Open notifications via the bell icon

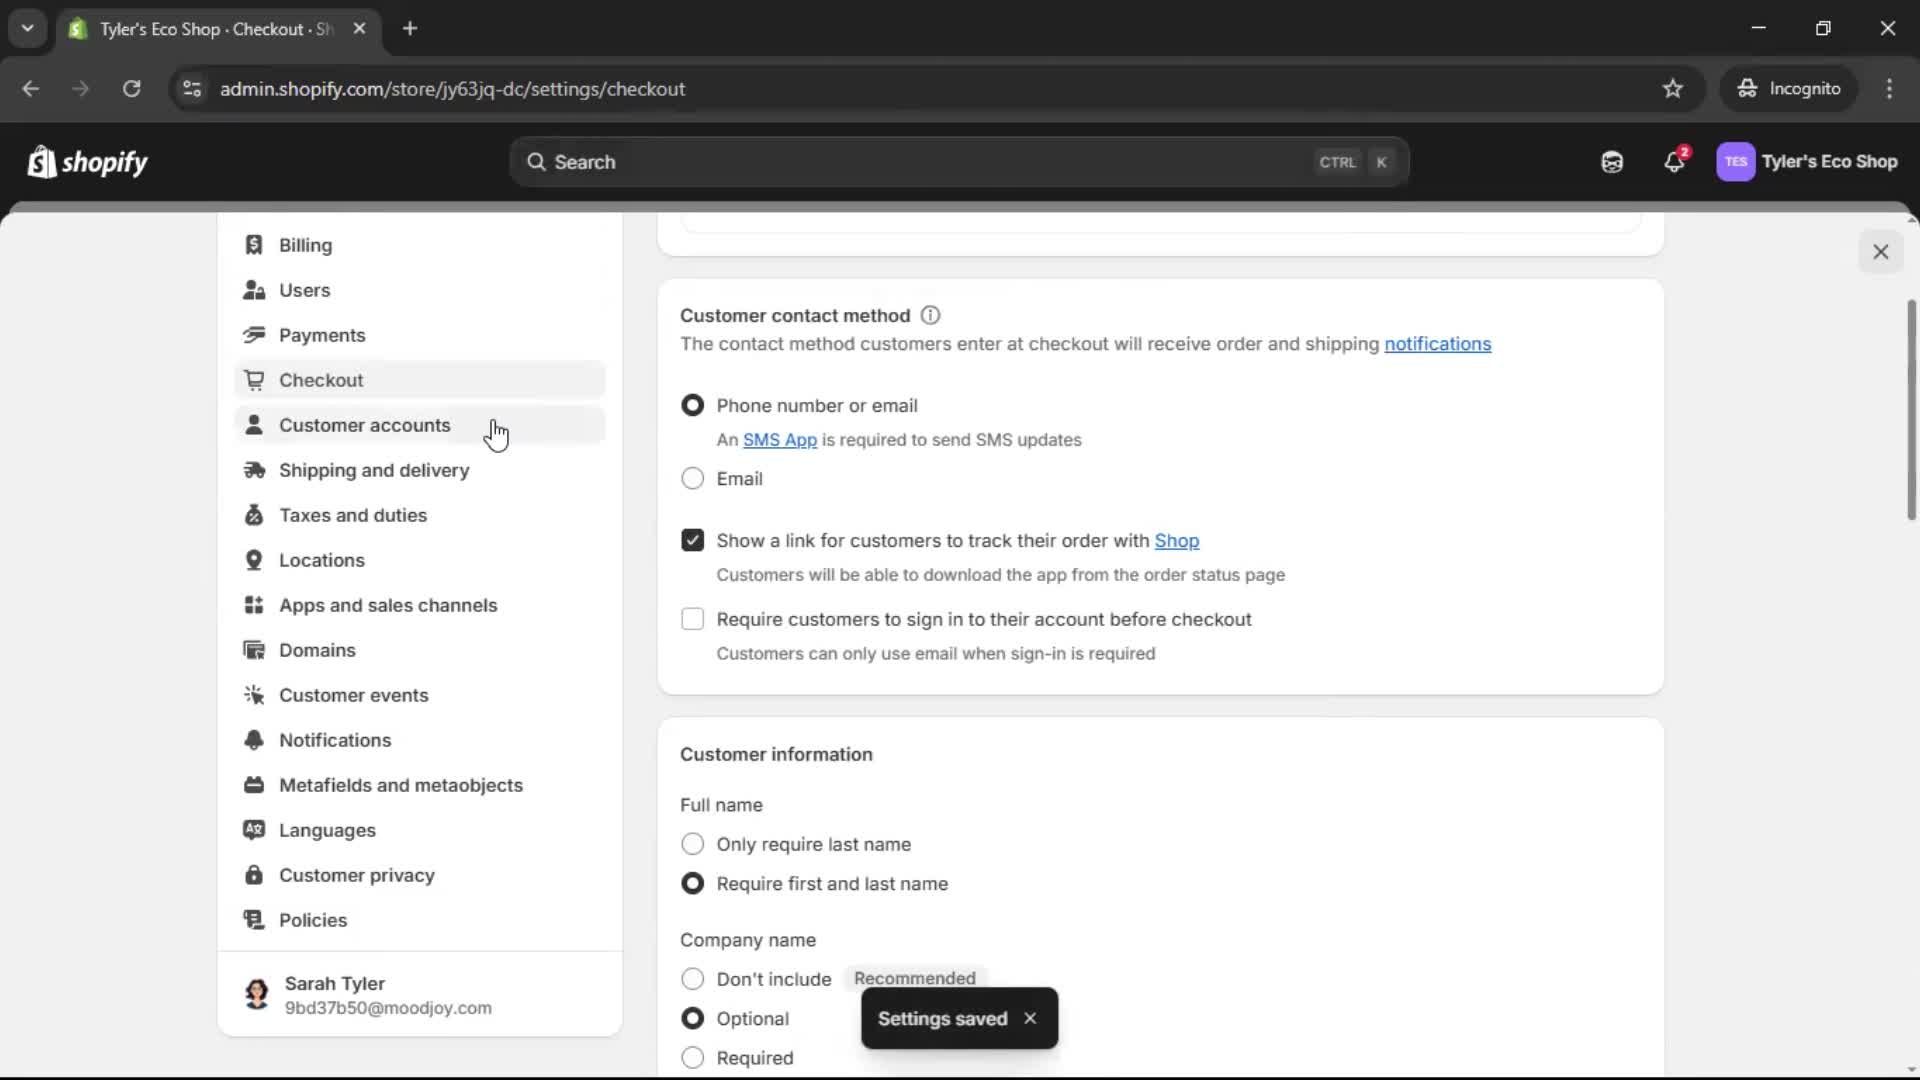click(x=1674, y=161)
